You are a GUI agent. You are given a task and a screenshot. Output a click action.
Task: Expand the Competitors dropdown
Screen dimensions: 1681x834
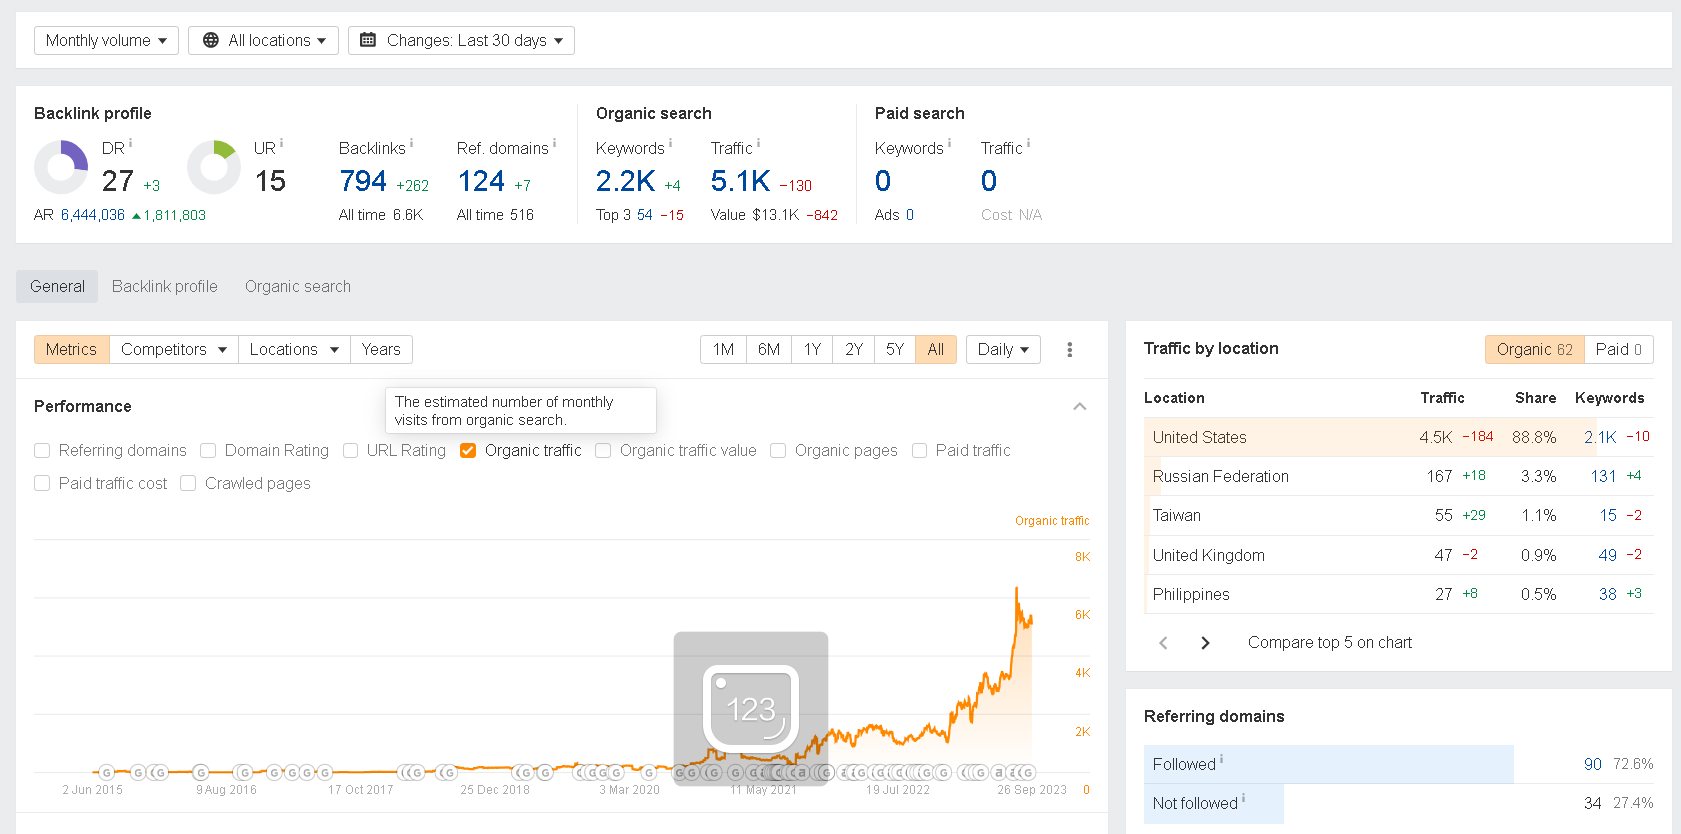(x=173, y=349)
